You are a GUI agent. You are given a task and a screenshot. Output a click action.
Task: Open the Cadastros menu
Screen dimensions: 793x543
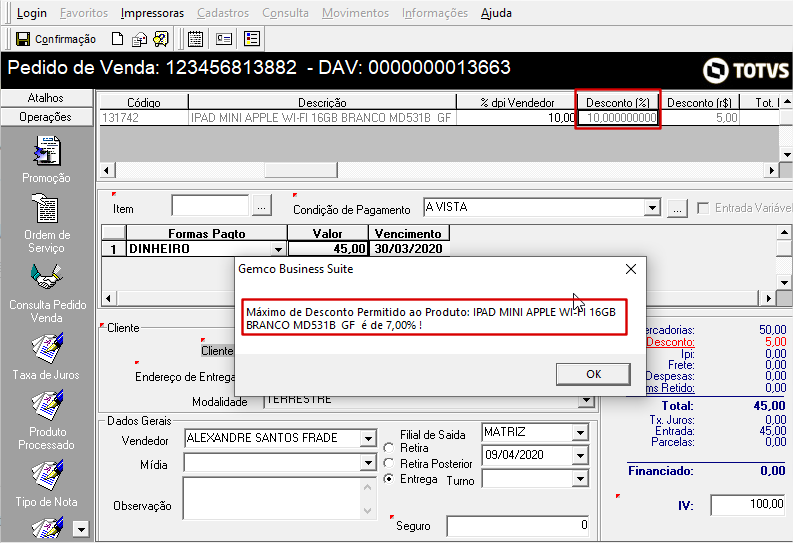[223, 13]
